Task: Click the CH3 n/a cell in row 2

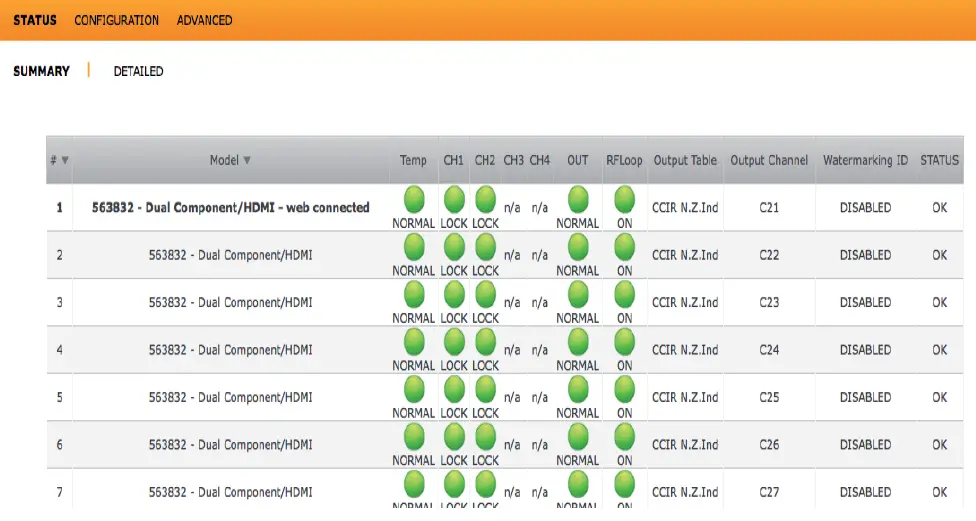Action: click(512, 255)
